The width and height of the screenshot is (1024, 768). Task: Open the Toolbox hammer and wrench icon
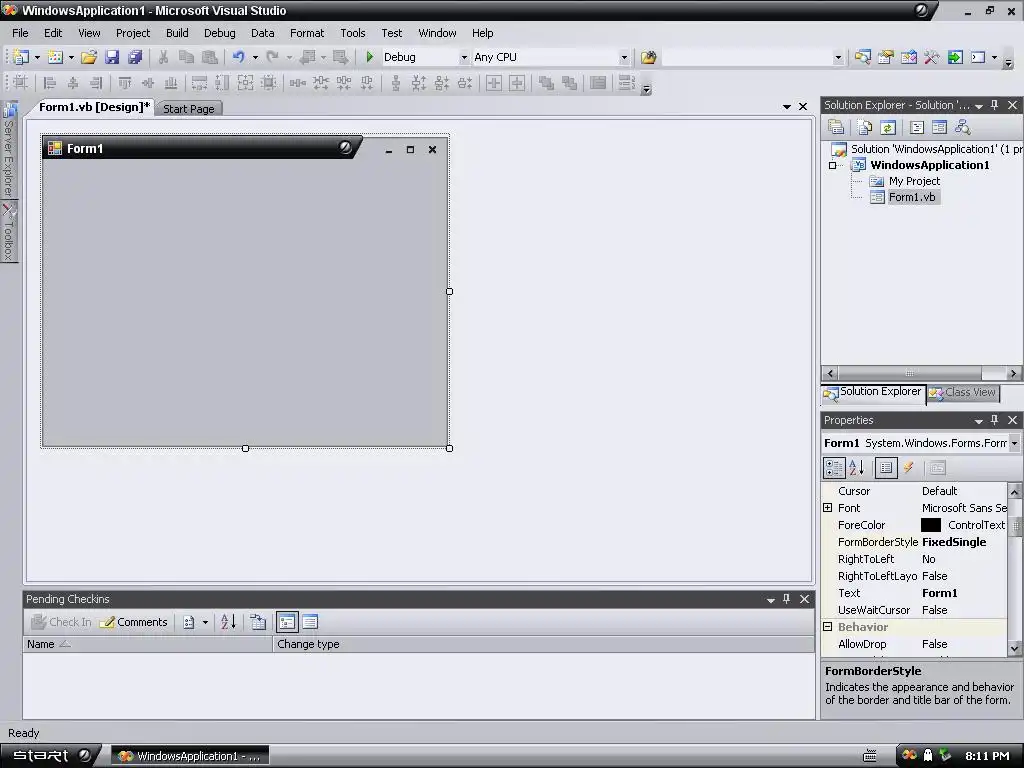coord(932,57)
